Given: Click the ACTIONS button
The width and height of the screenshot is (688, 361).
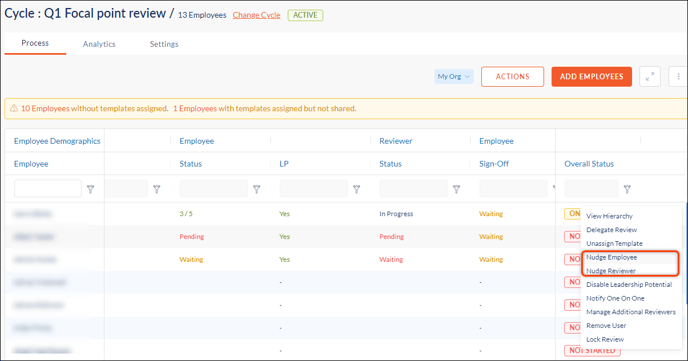Looking at the screenshot, I should pos(512,76).
